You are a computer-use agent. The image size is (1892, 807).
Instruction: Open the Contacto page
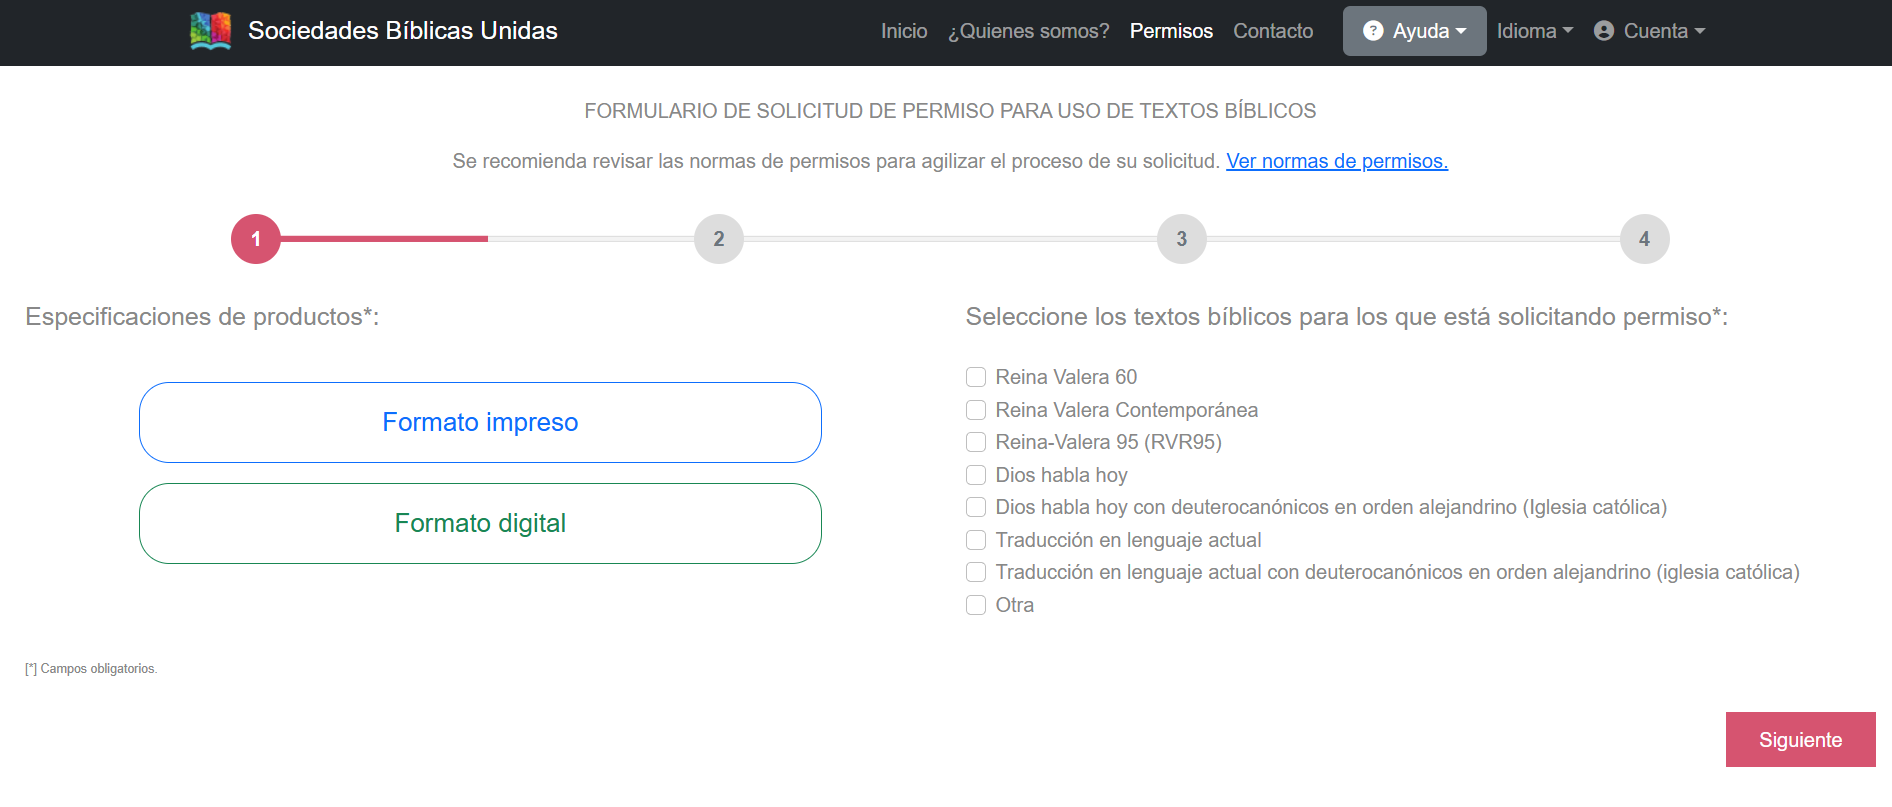click(x=1273, y=31)
